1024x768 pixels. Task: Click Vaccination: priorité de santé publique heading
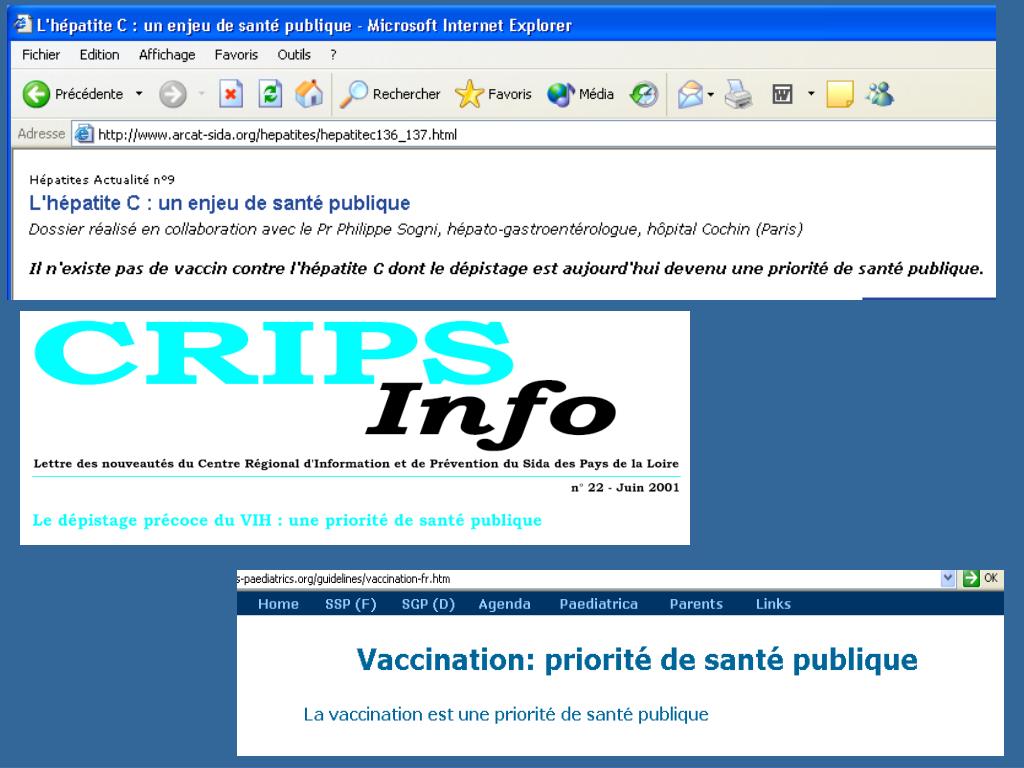point(637,660)
